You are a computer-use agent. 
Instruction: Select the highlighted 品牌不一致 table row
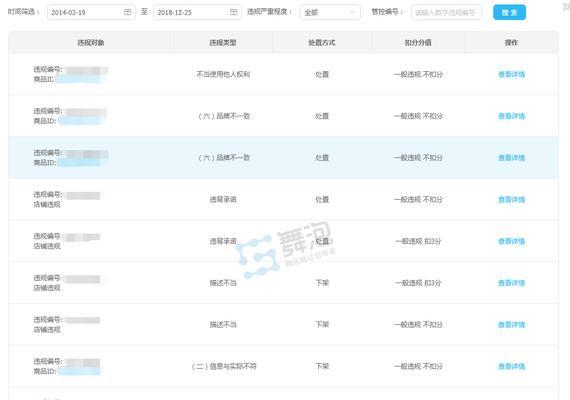click(283, 157)
